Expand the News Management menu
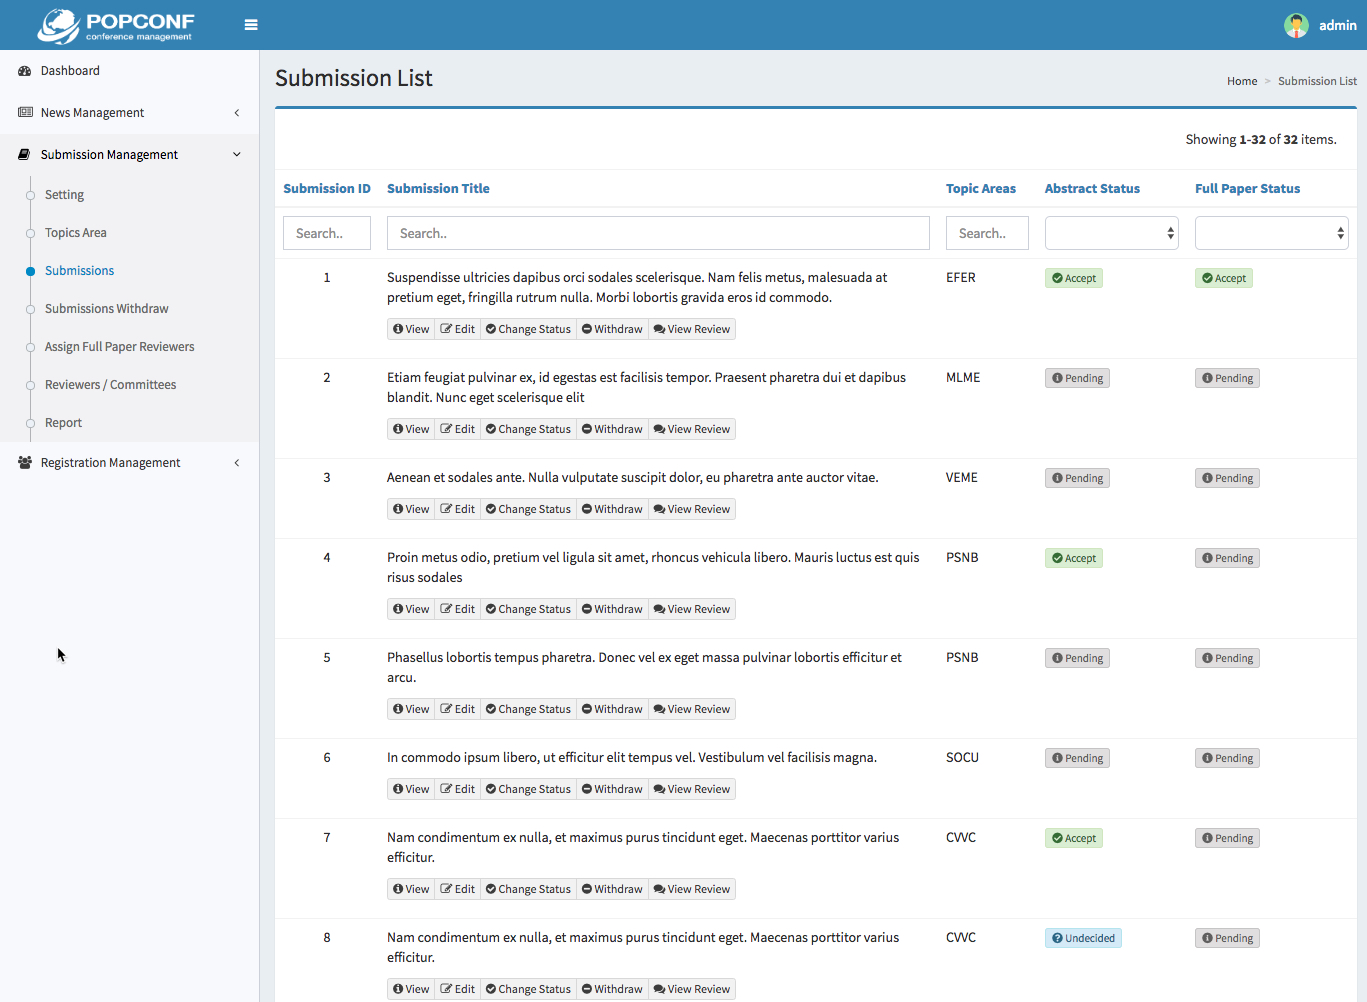 click(92, 113)
